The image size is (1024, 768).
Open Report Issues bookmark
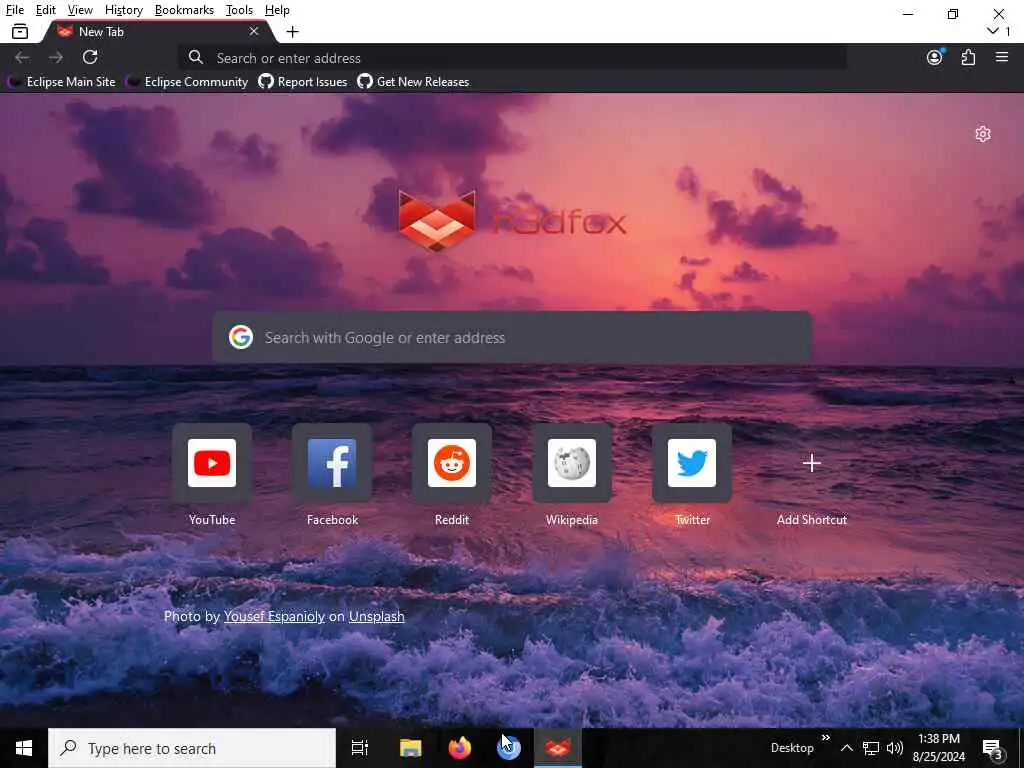click(x=302, y=82)
